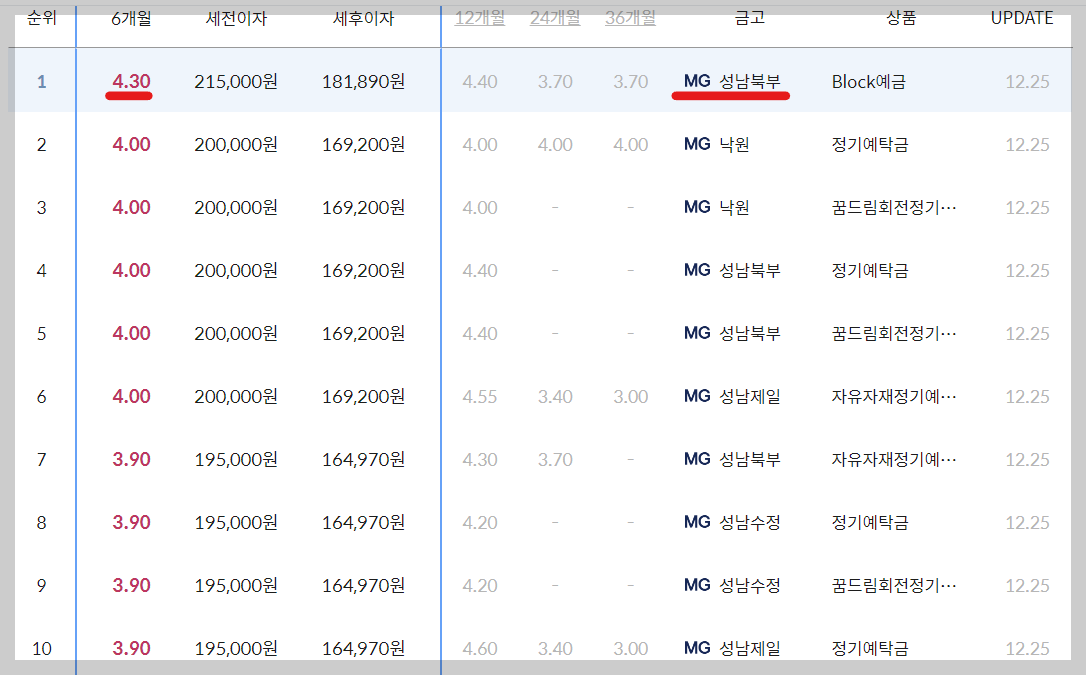Click the MG logo for 성남북부 in rank 5
The image size is (1086, 675).
click(696, 333)
